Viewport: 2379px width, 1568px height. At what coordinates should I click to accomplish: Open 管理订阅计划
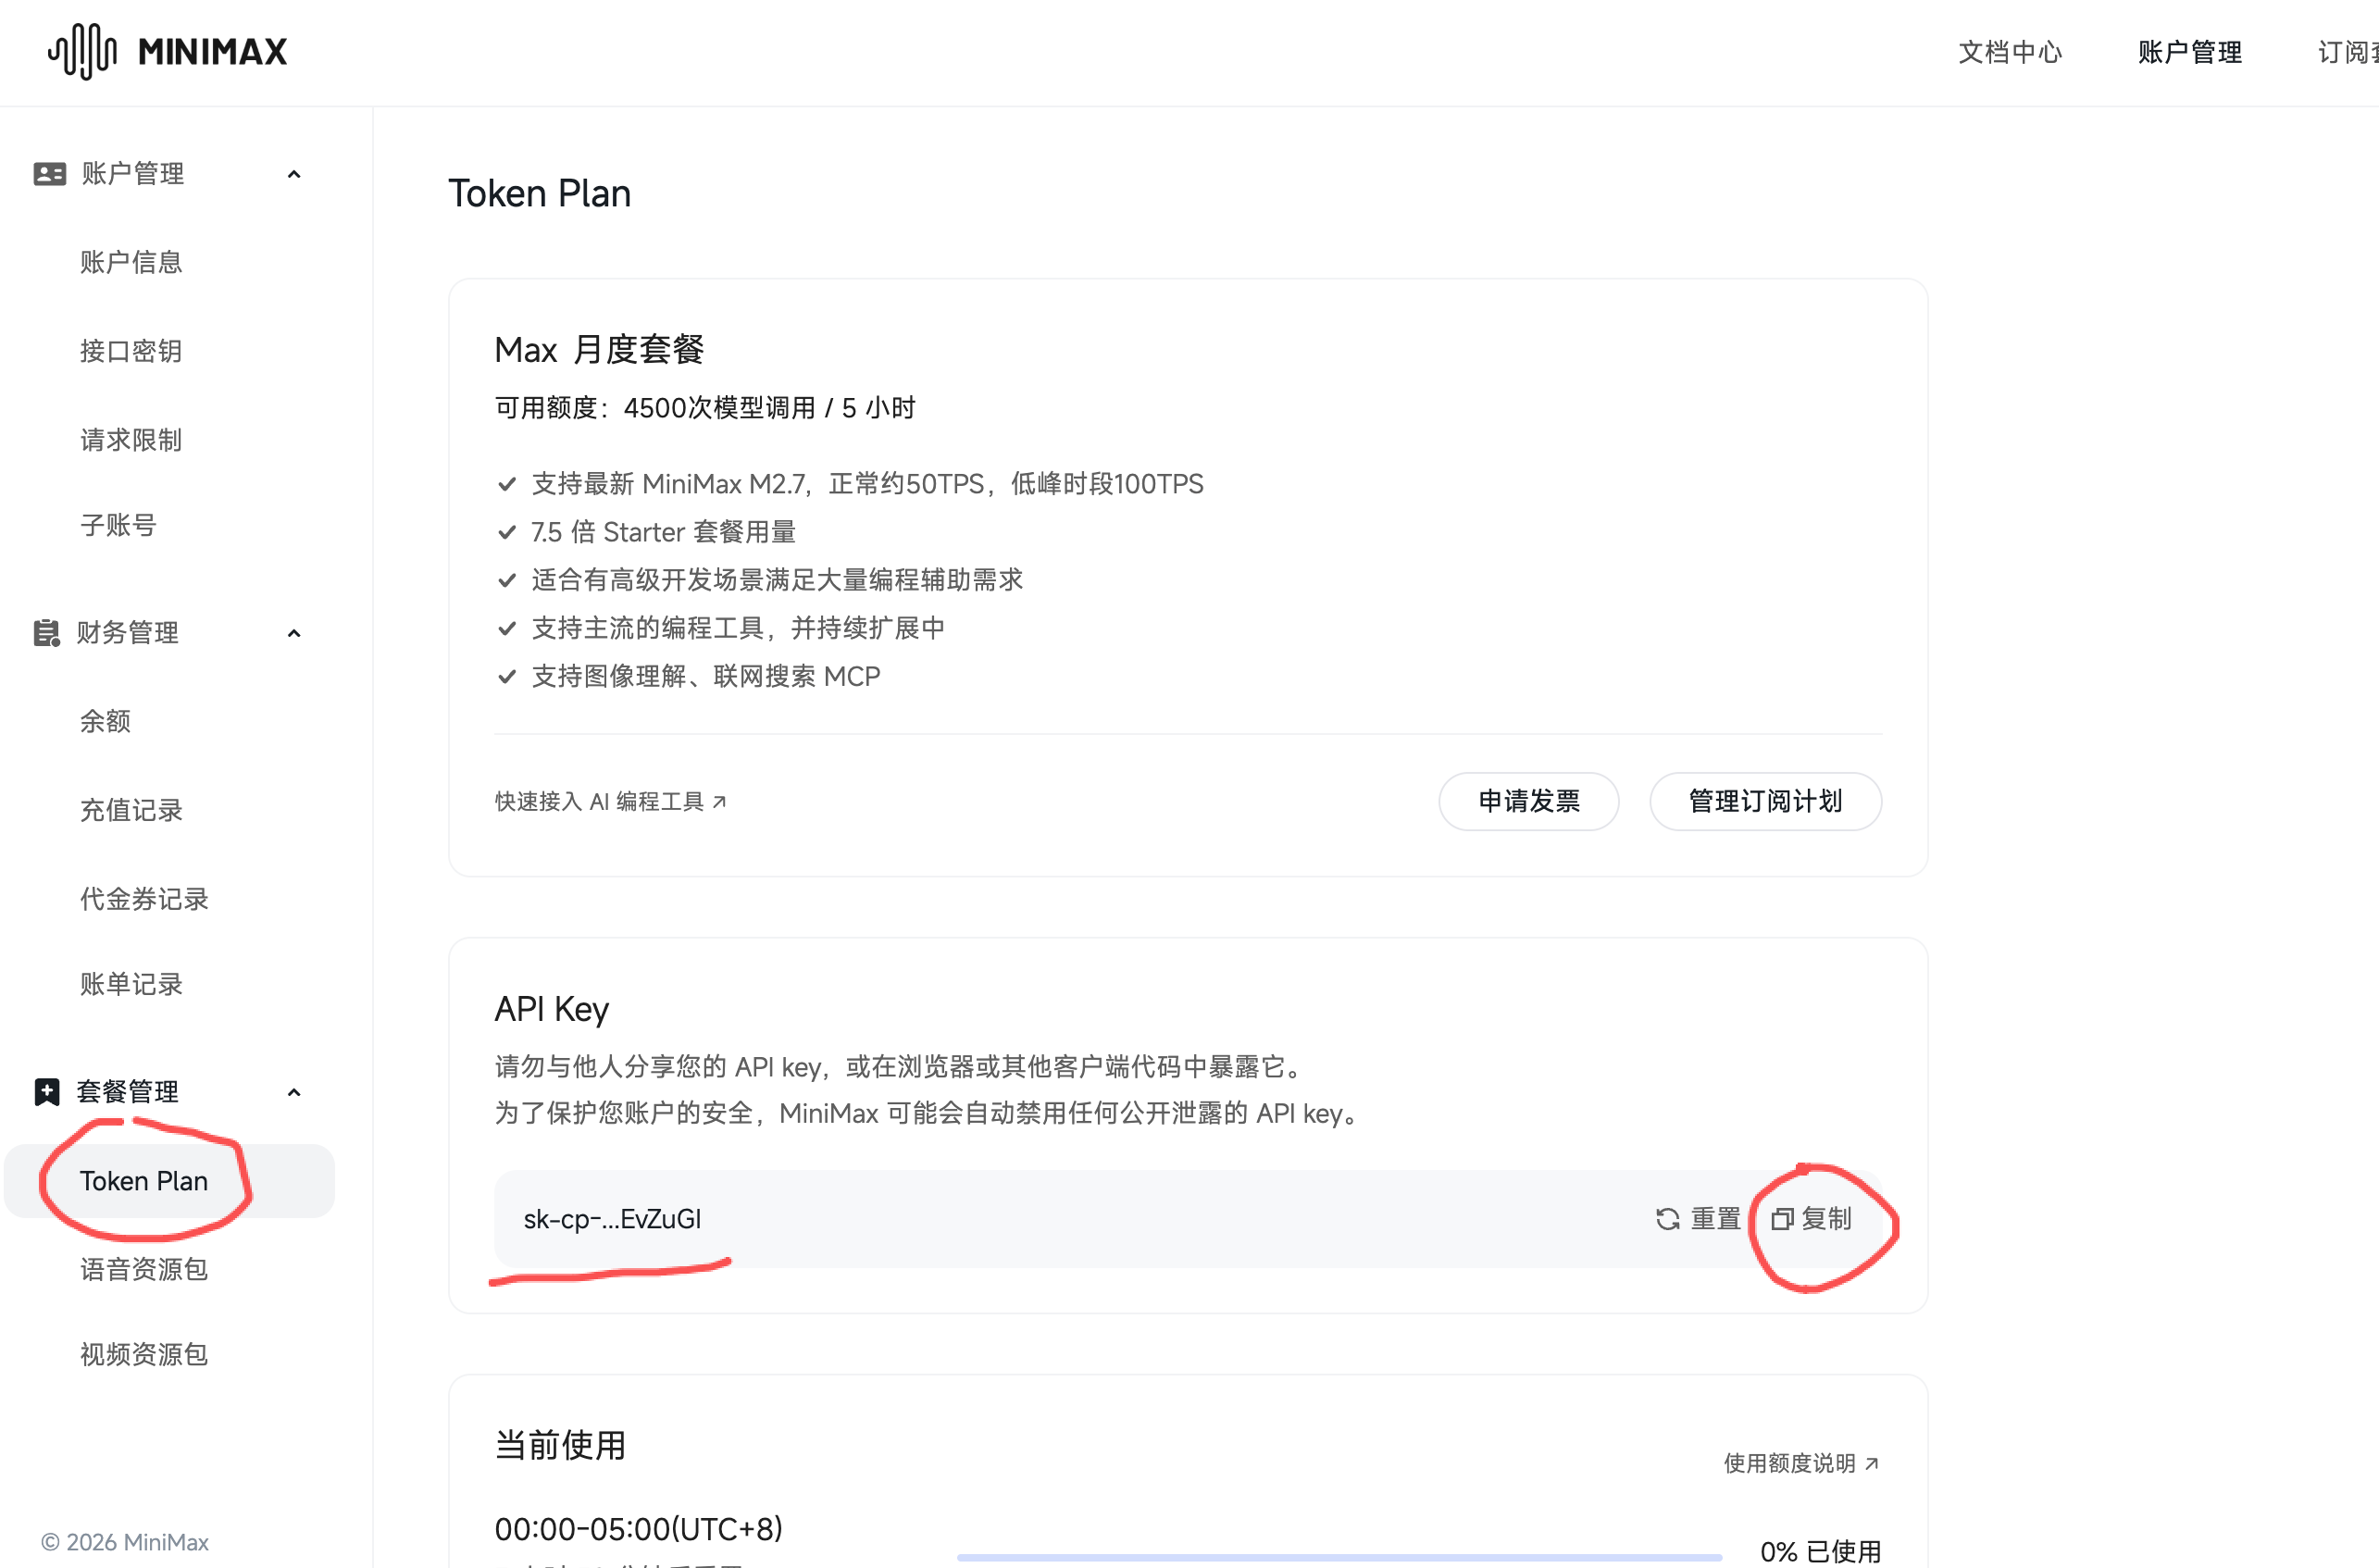tap(1765, 801)
